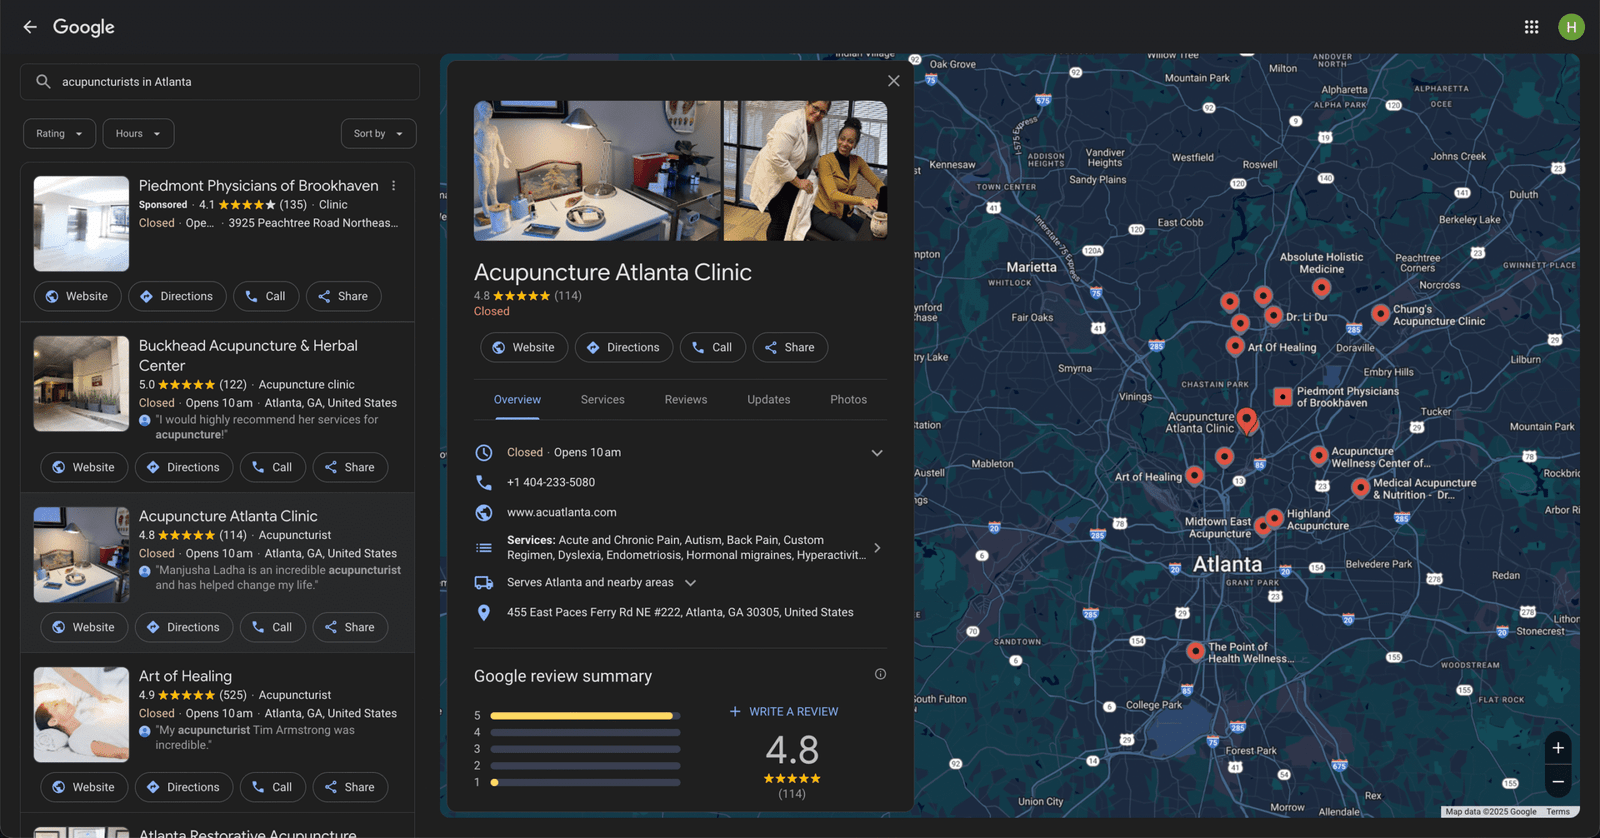Select the Piedmont Physicians of Brookhaven map marker

[1282, 397]
